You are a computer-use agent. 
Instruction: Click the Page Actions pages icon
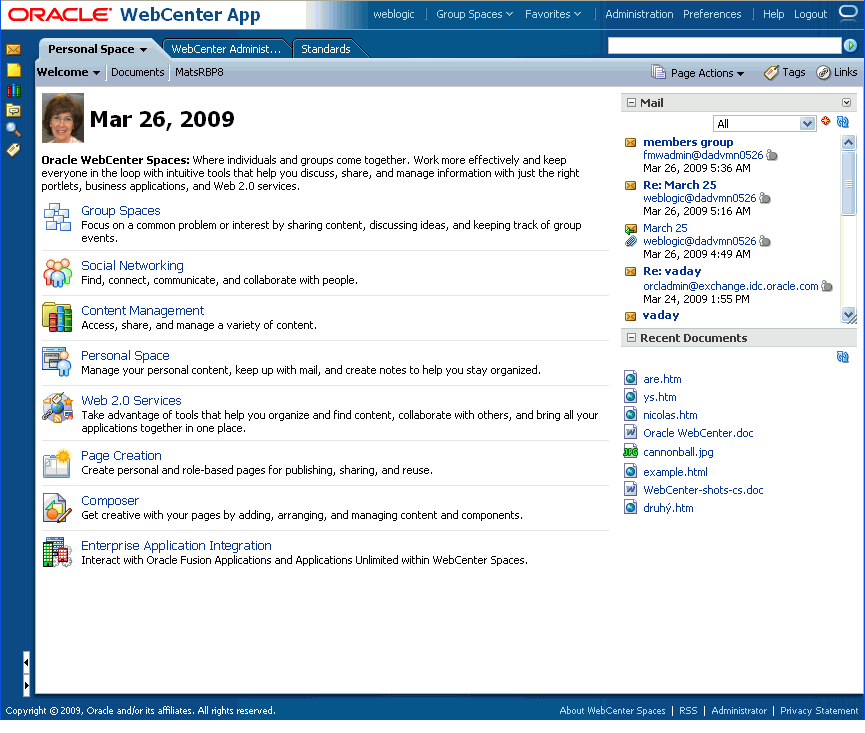click(658, 72)
